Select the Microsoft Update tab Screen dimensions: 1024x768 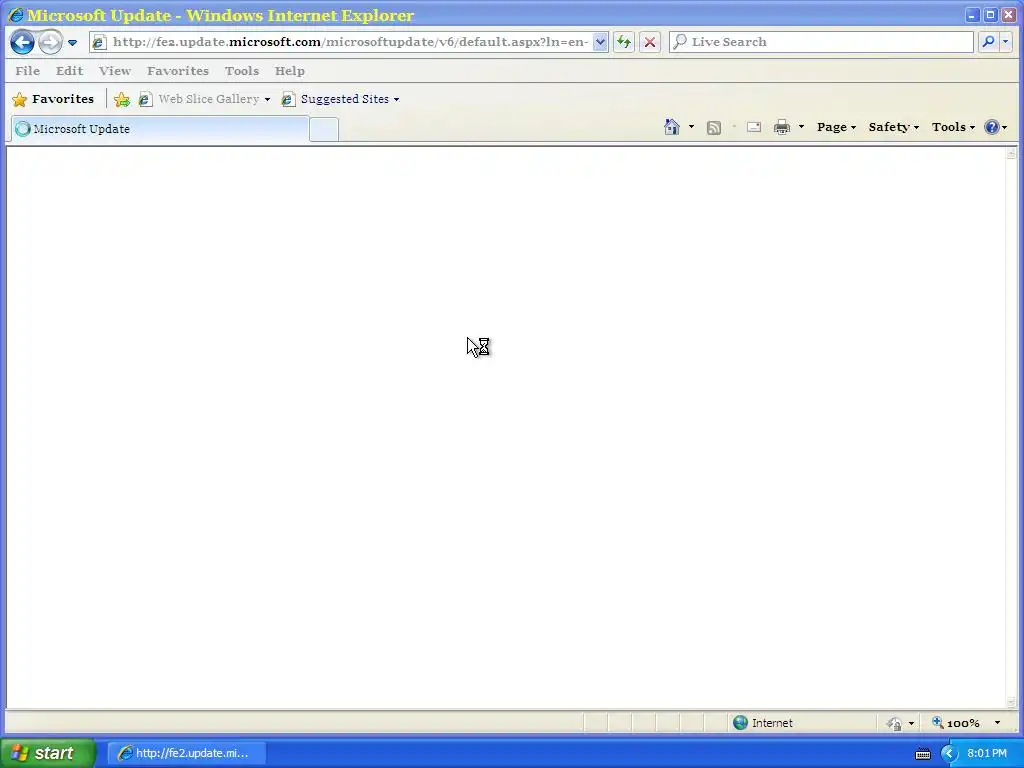coord(160,129)
